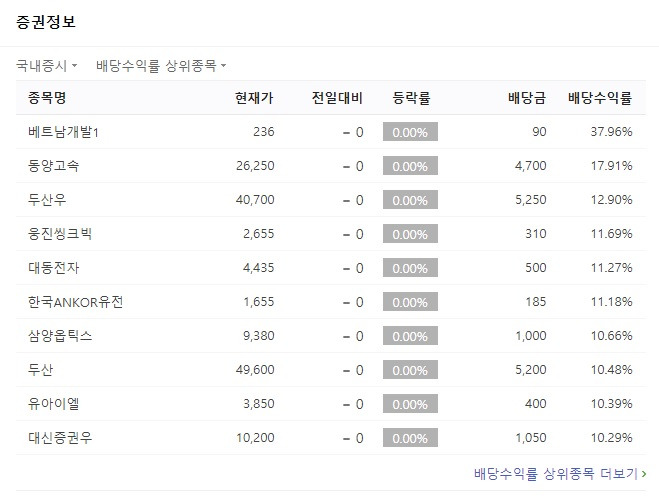Click the 현재가 column header
The width and height of the screenshot is (659, 500).
[254, 98]
